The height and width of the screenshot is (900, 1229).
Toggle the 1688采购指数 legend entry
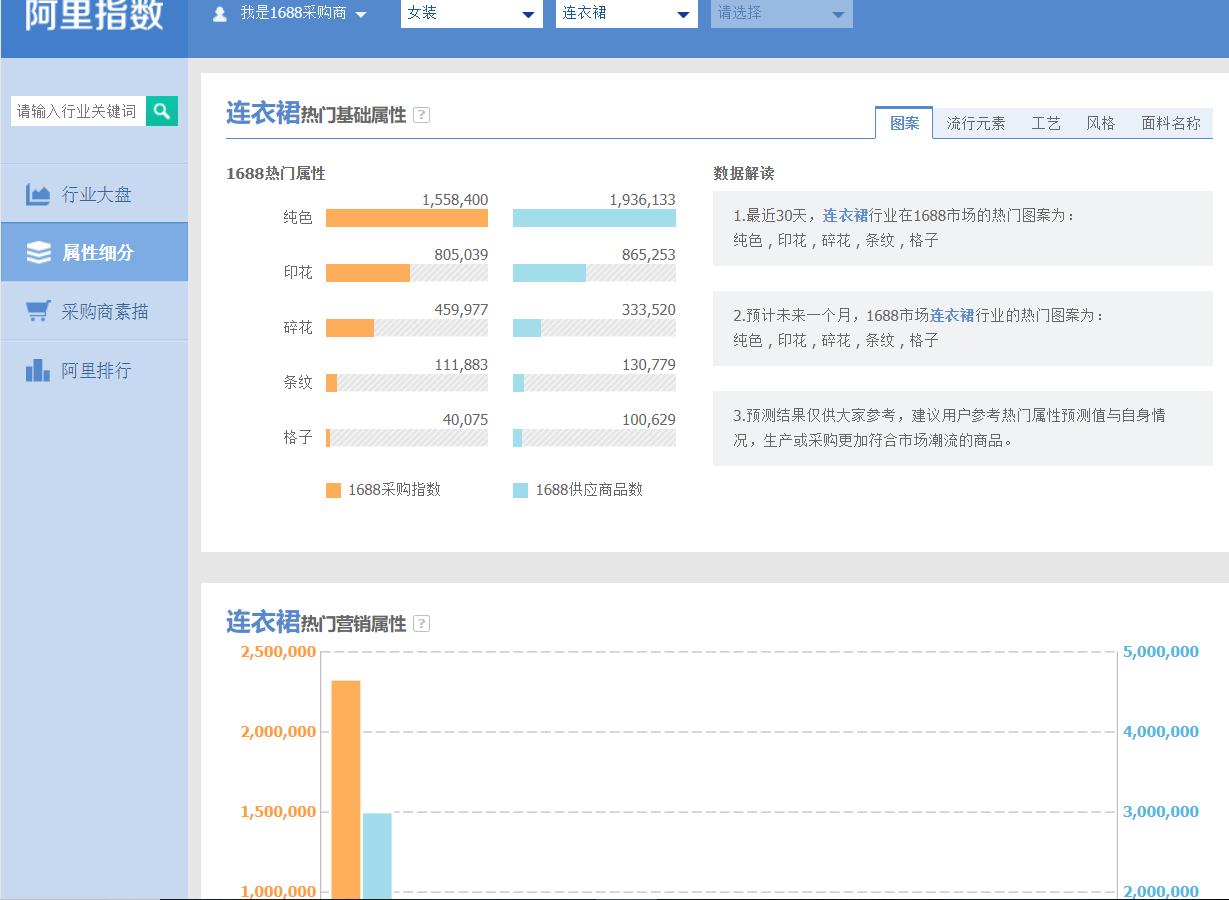click(x=386, y=489)
